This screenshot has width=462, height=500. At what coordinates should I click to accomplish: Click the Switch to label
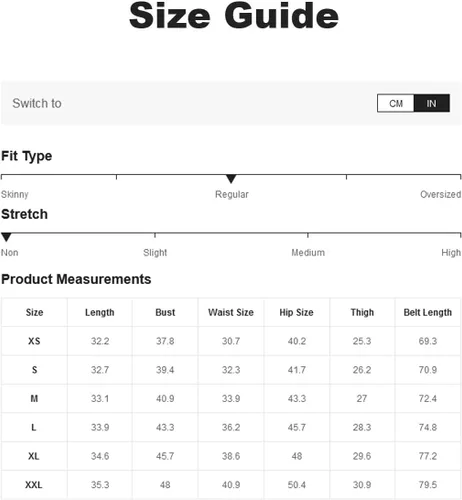37,103
